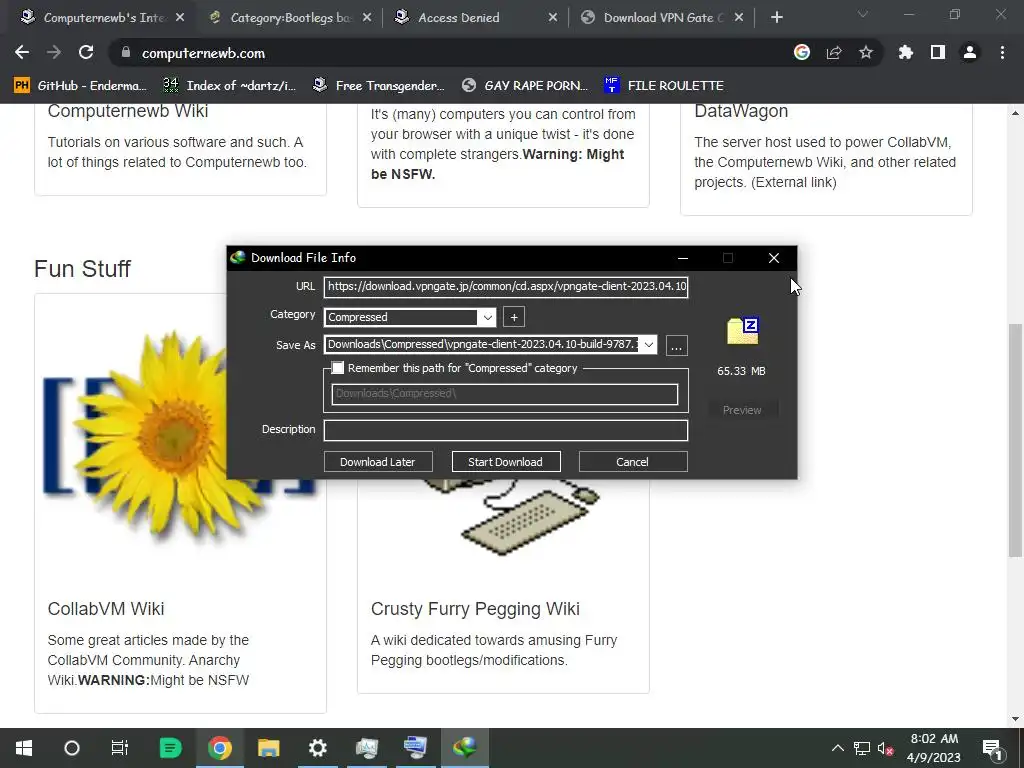The height and width of the screenshot is (768, 1024).
Task: Open Index of ~dartz bookmark
Action: (230, 86)
